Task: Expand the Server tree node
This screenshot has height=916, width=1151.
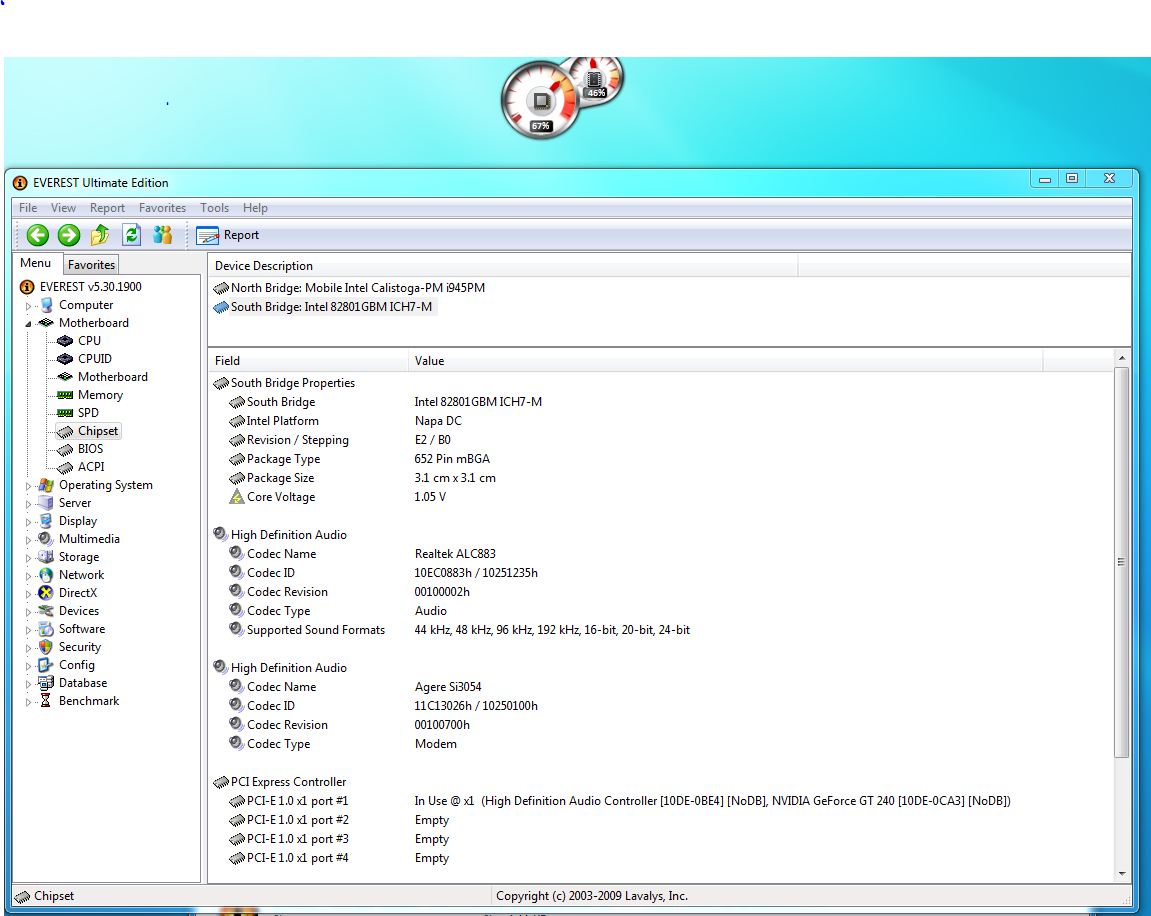Action: pyautogui.click(x=29, y=504)
